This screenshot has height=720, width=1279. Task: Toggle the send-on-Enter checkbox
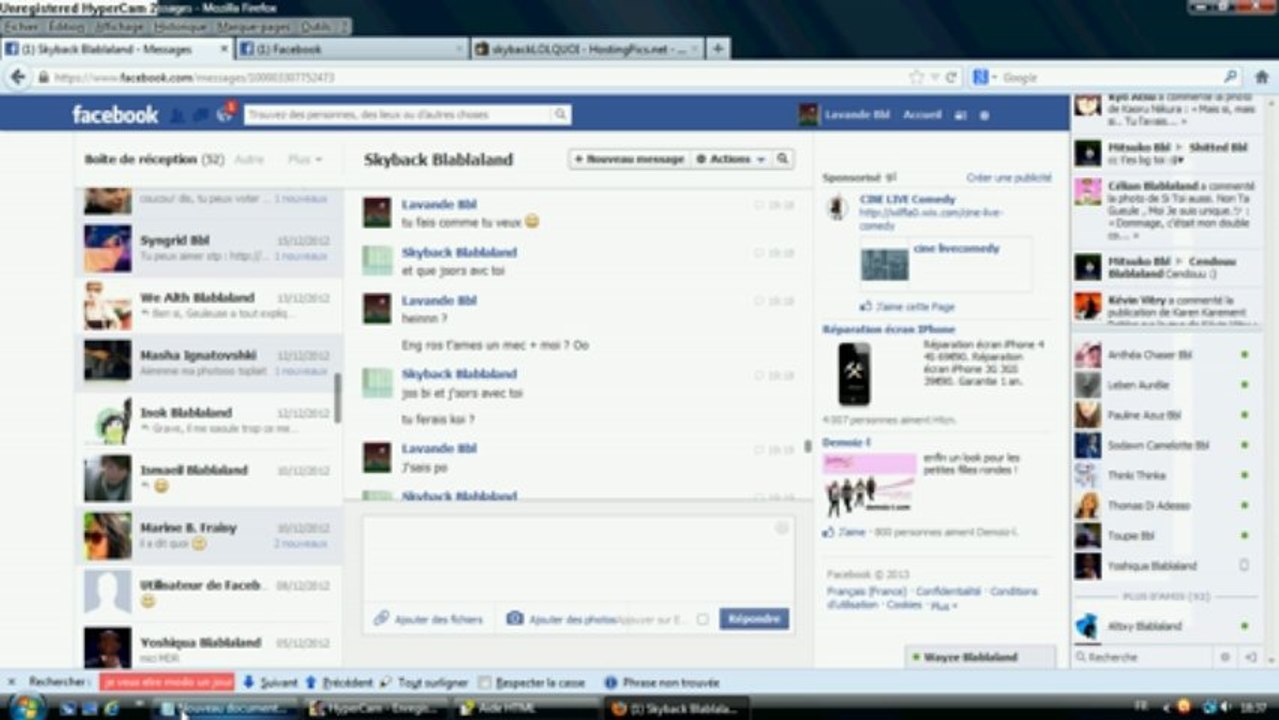click(x=702, y=620)
